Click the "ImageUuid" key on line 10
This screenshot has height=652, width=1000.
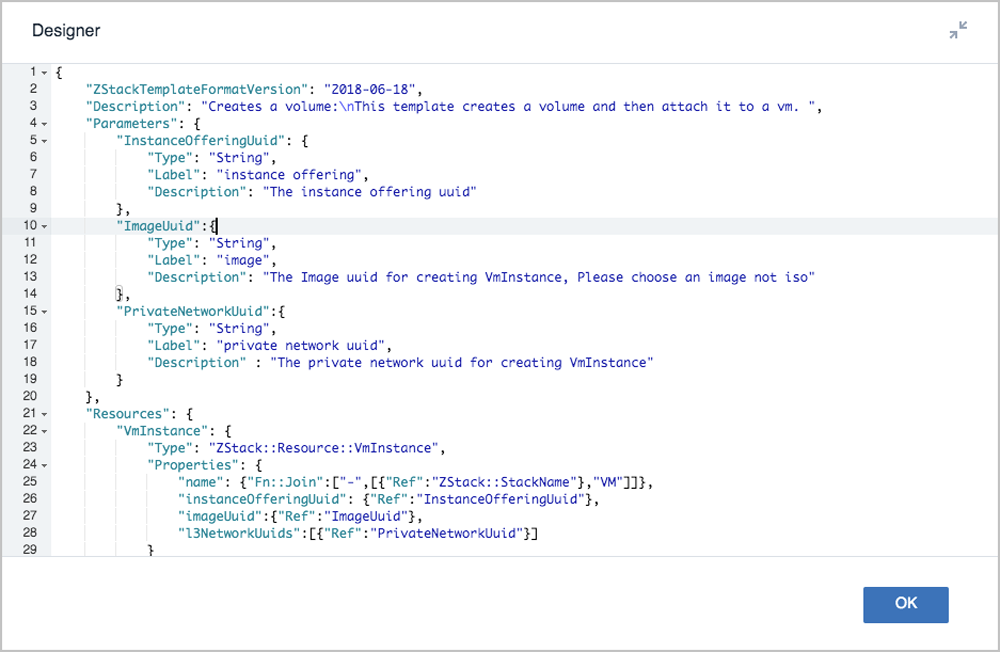(x=158, y=226)
